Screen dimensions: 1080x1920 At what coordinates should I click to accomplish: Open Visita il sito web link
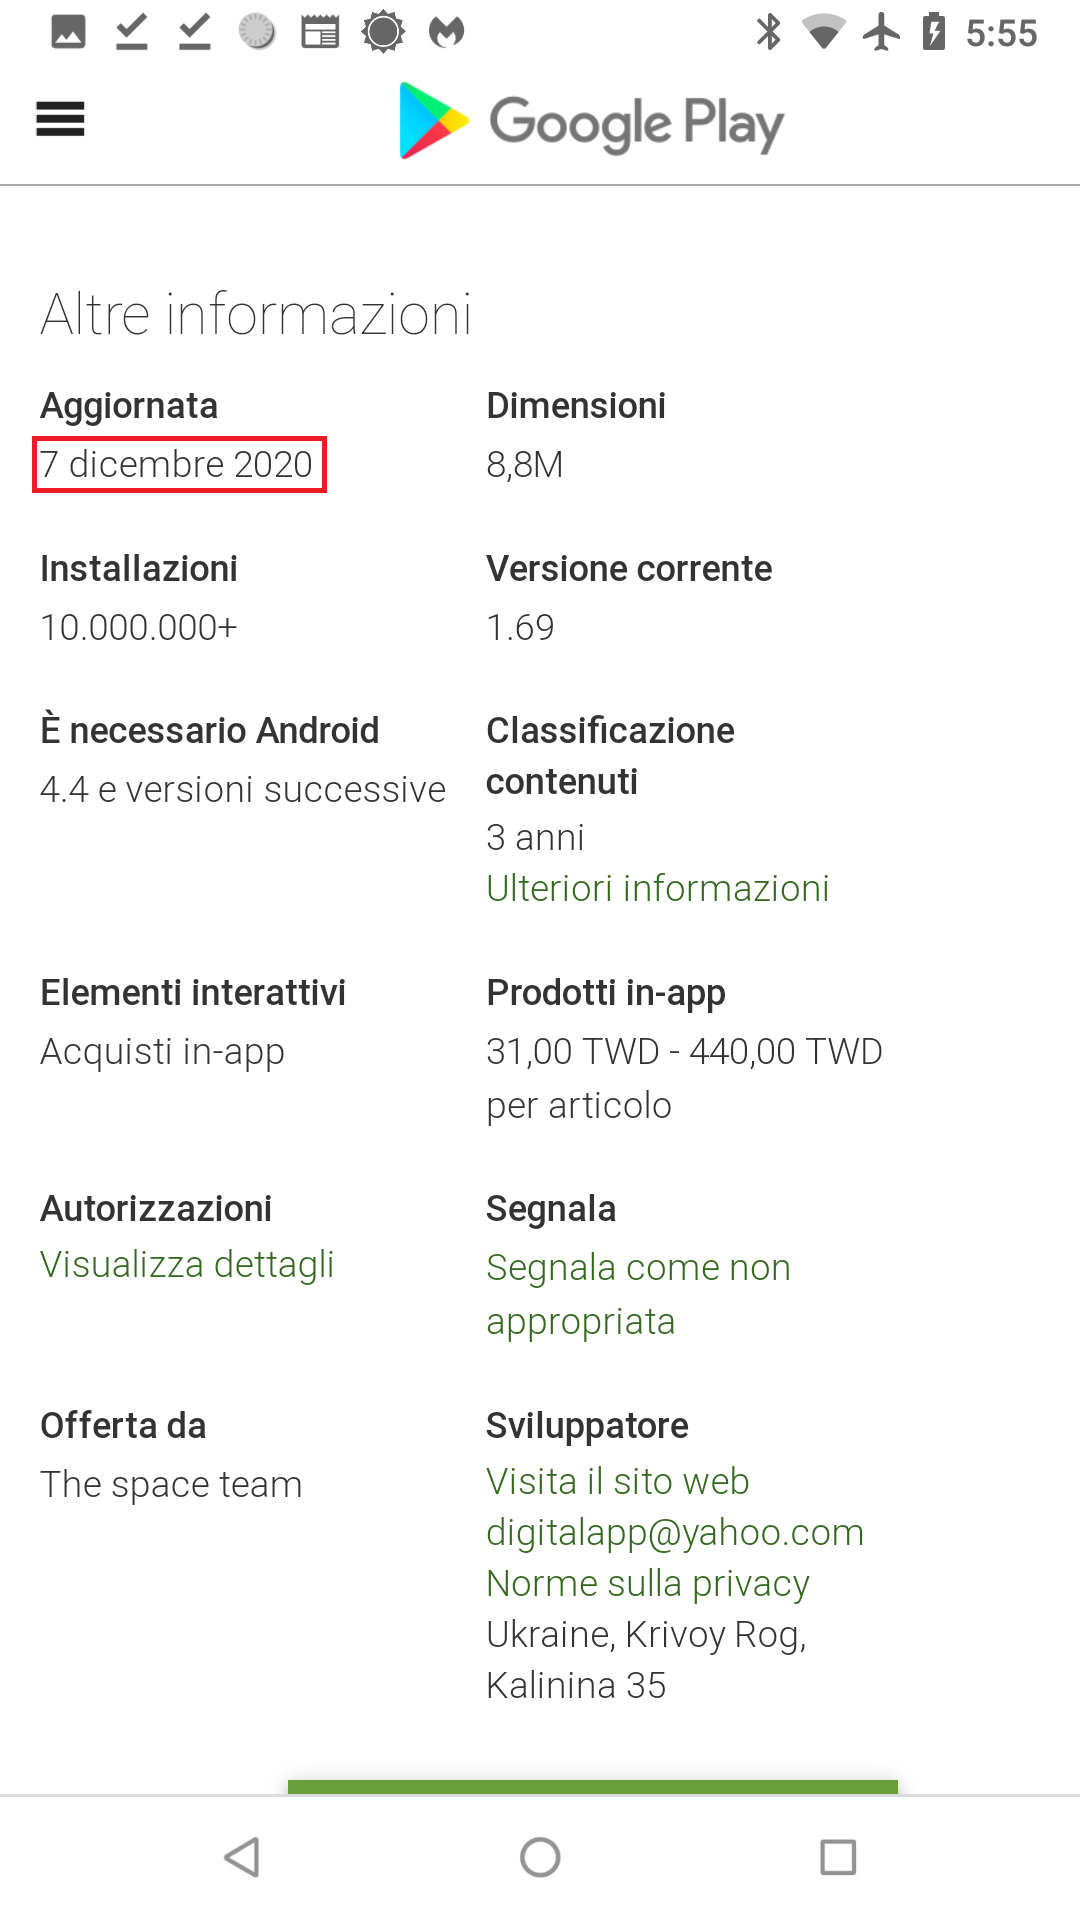click(617, 1481)
